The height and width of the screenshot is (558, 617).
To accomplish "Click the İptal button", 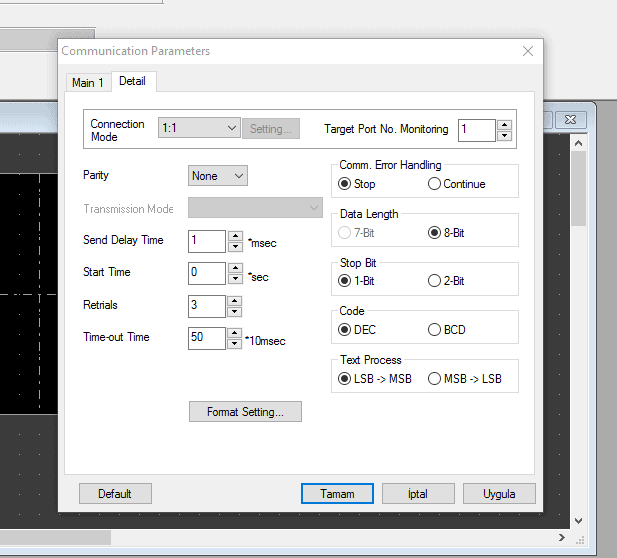I will tap(418, 494).
